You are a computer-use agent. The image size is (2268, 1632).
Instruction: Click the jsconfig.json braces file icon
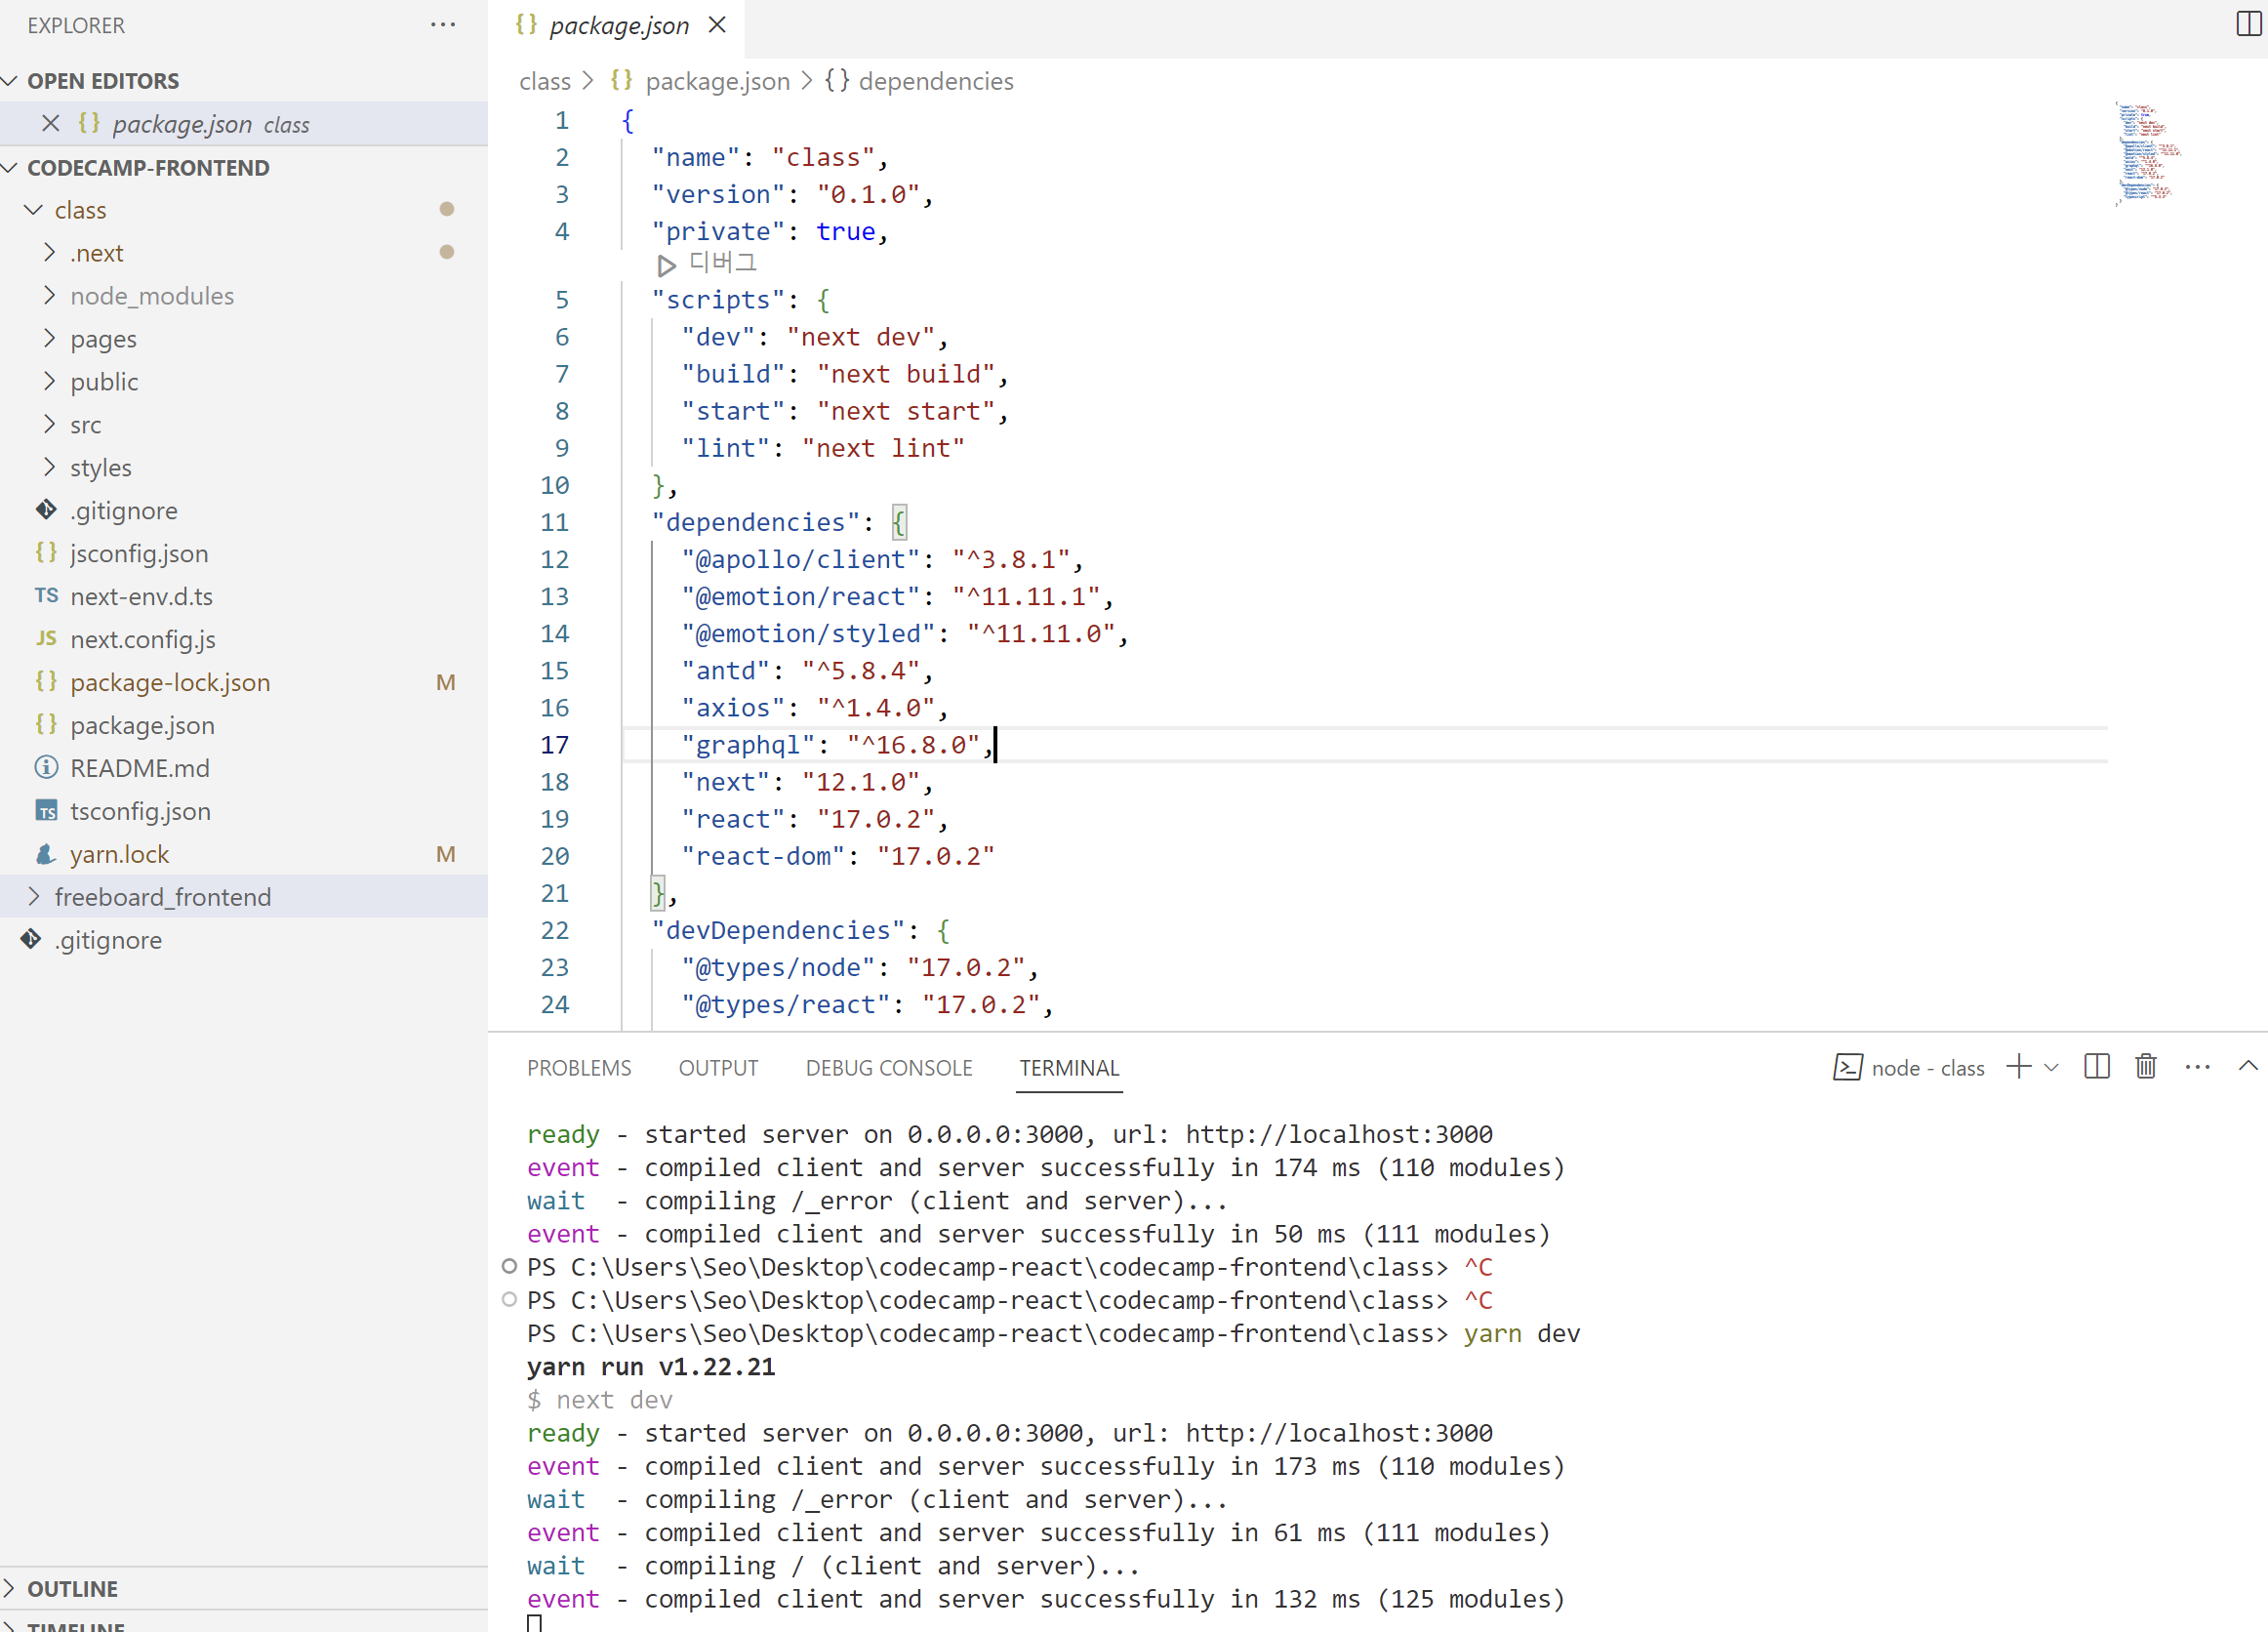[46, 553]
